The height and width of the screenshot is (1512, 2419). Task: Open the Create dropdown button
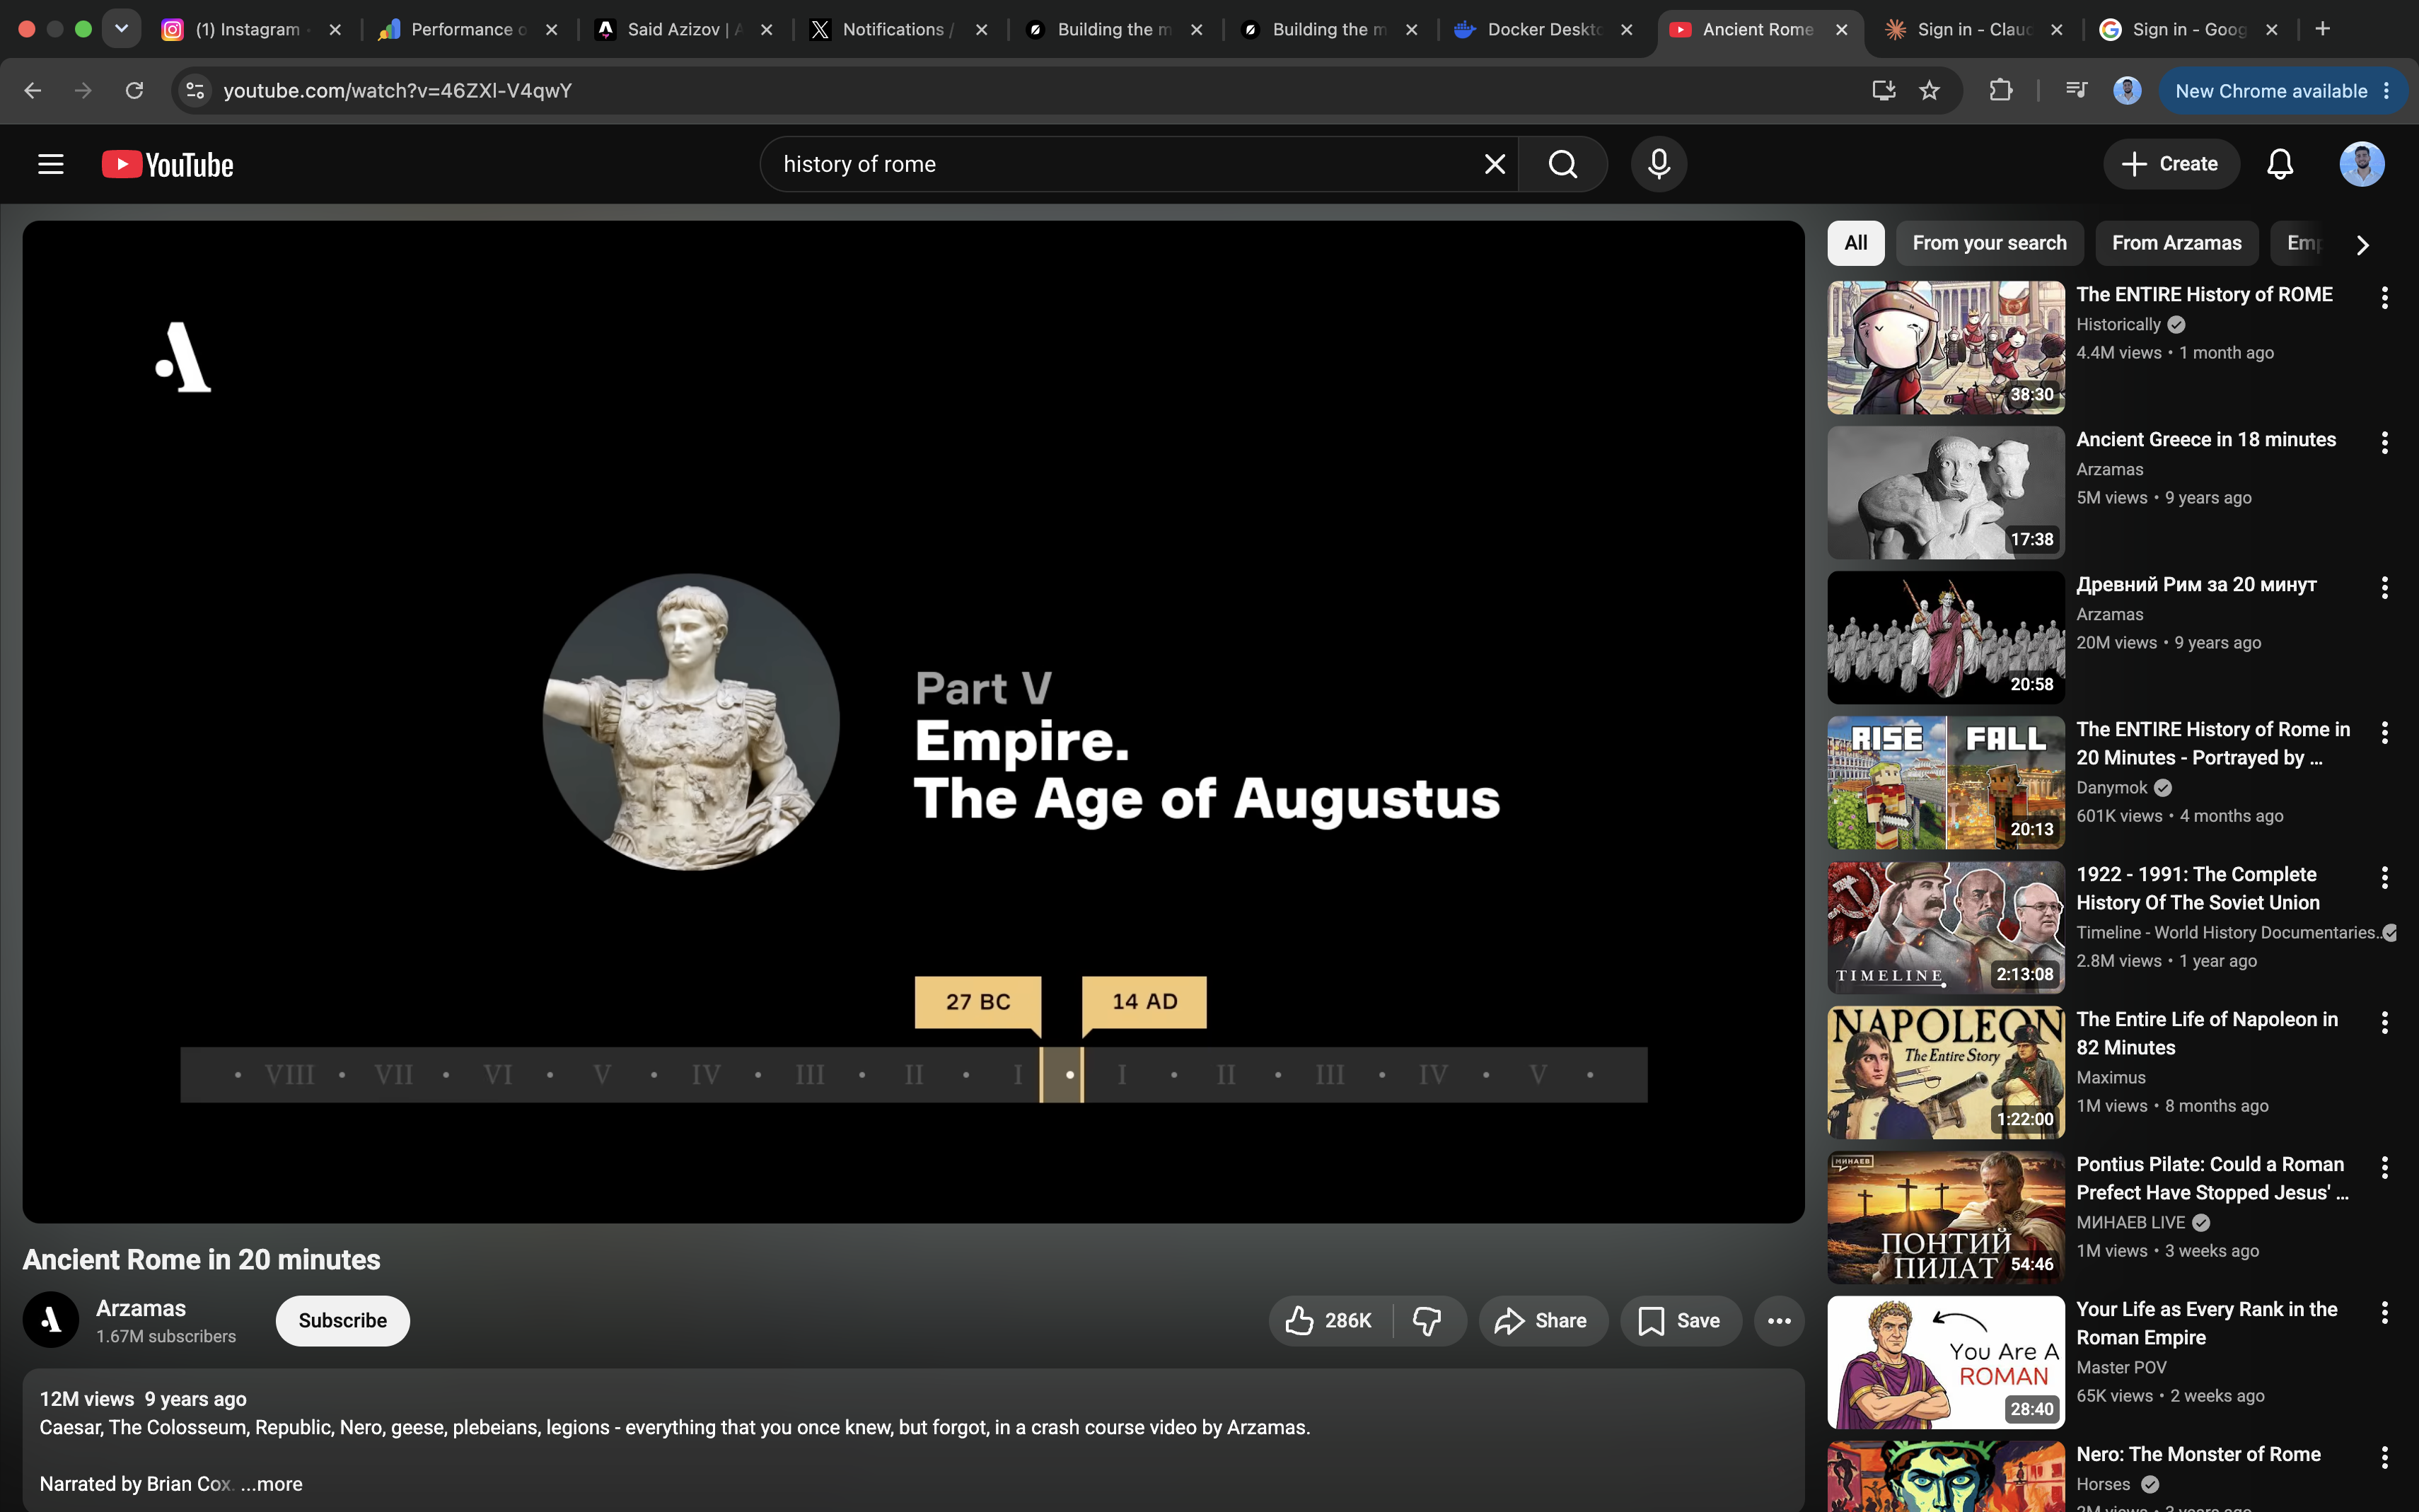point(2170,164)
